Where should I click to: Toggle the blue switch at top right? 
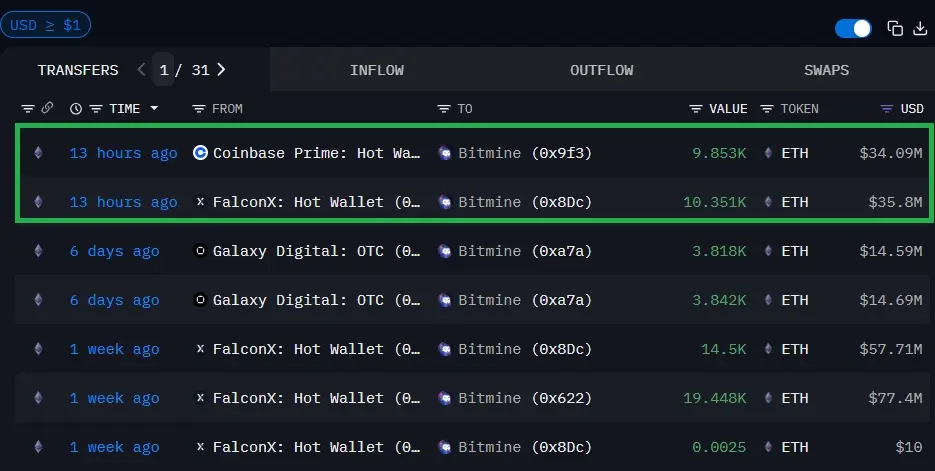click(853, 28)
